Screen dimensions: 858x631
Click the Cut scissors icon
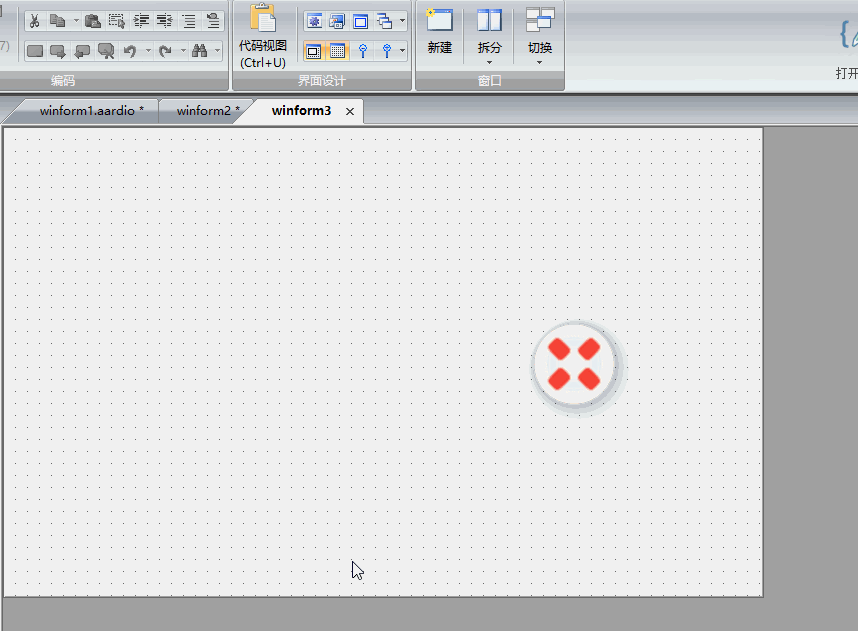pyautogui.click(x=34, y=21)
